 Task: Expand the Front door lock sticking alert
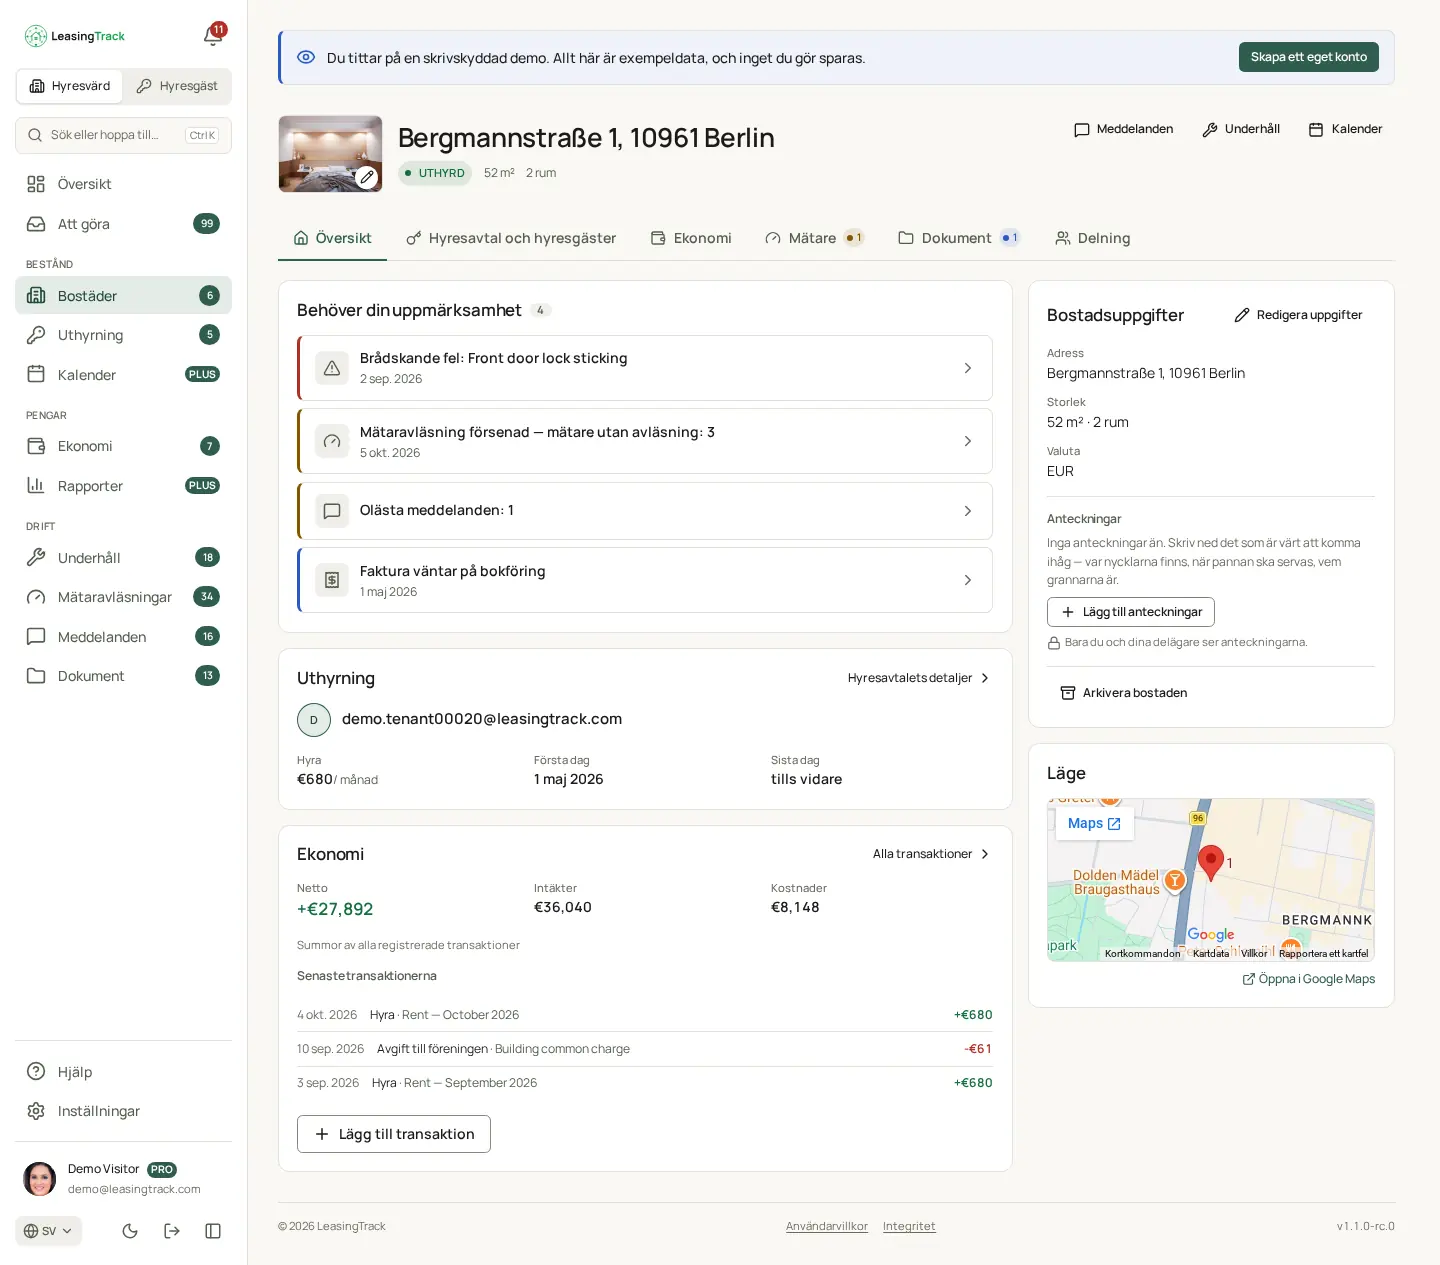645,368
